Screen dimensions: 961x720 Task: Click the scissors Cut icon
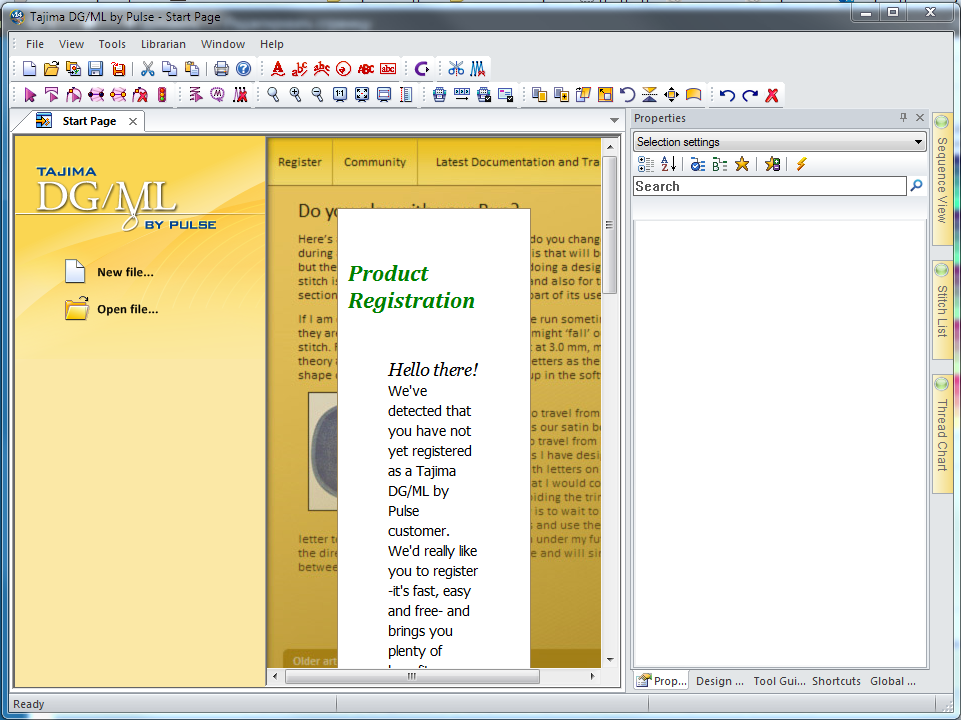click(148, 69)
